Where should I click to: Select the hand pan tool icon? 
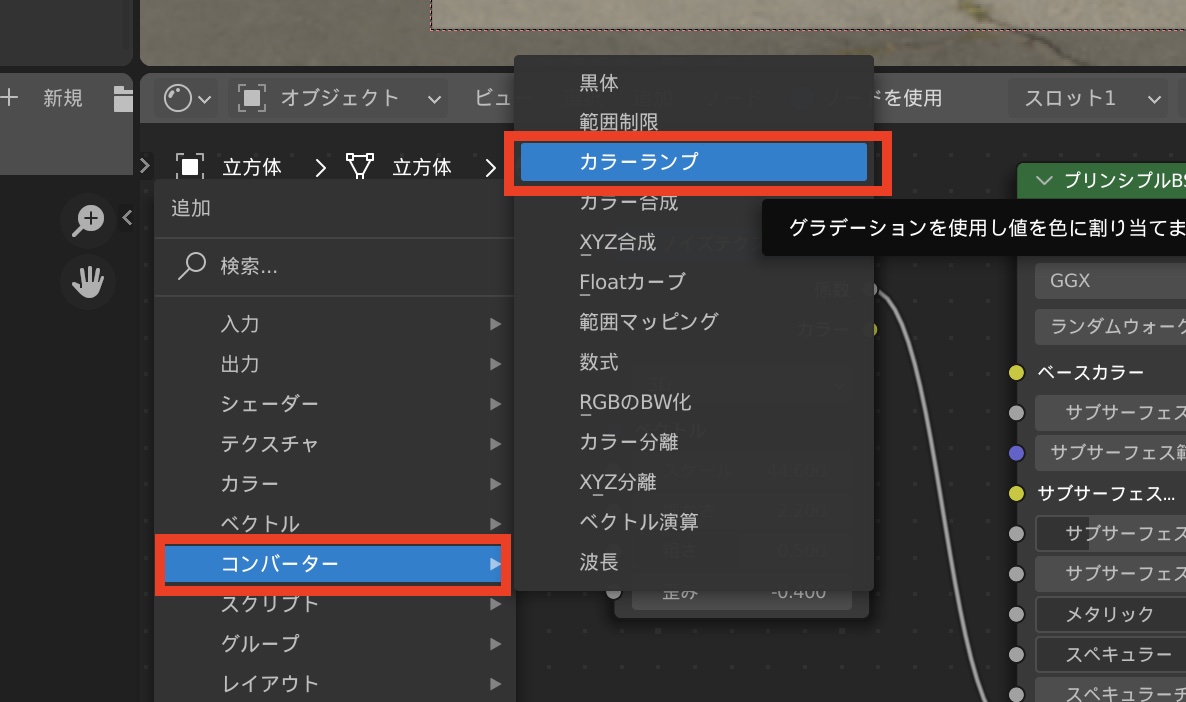coord(89,282)
